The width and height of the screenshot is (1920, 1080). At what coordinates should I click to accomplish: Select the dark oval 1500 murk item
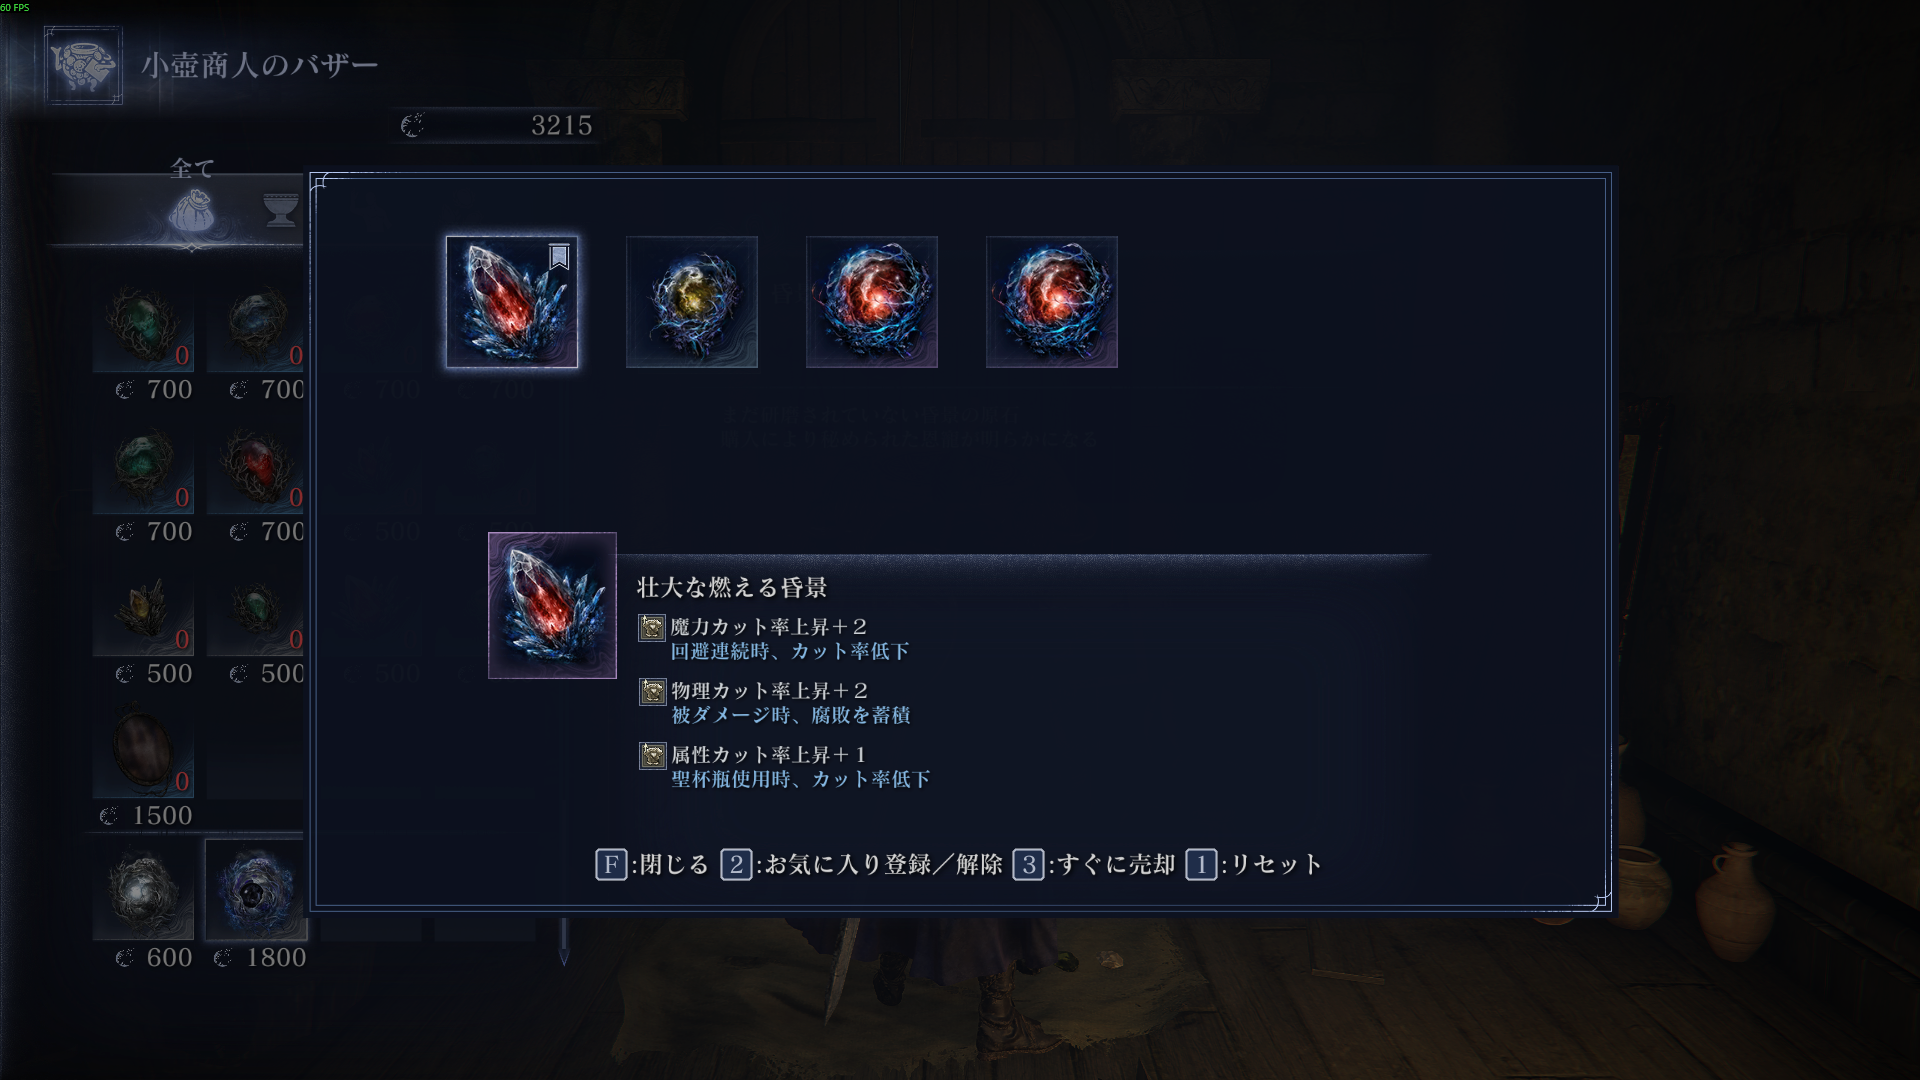[x=143, y=748]
